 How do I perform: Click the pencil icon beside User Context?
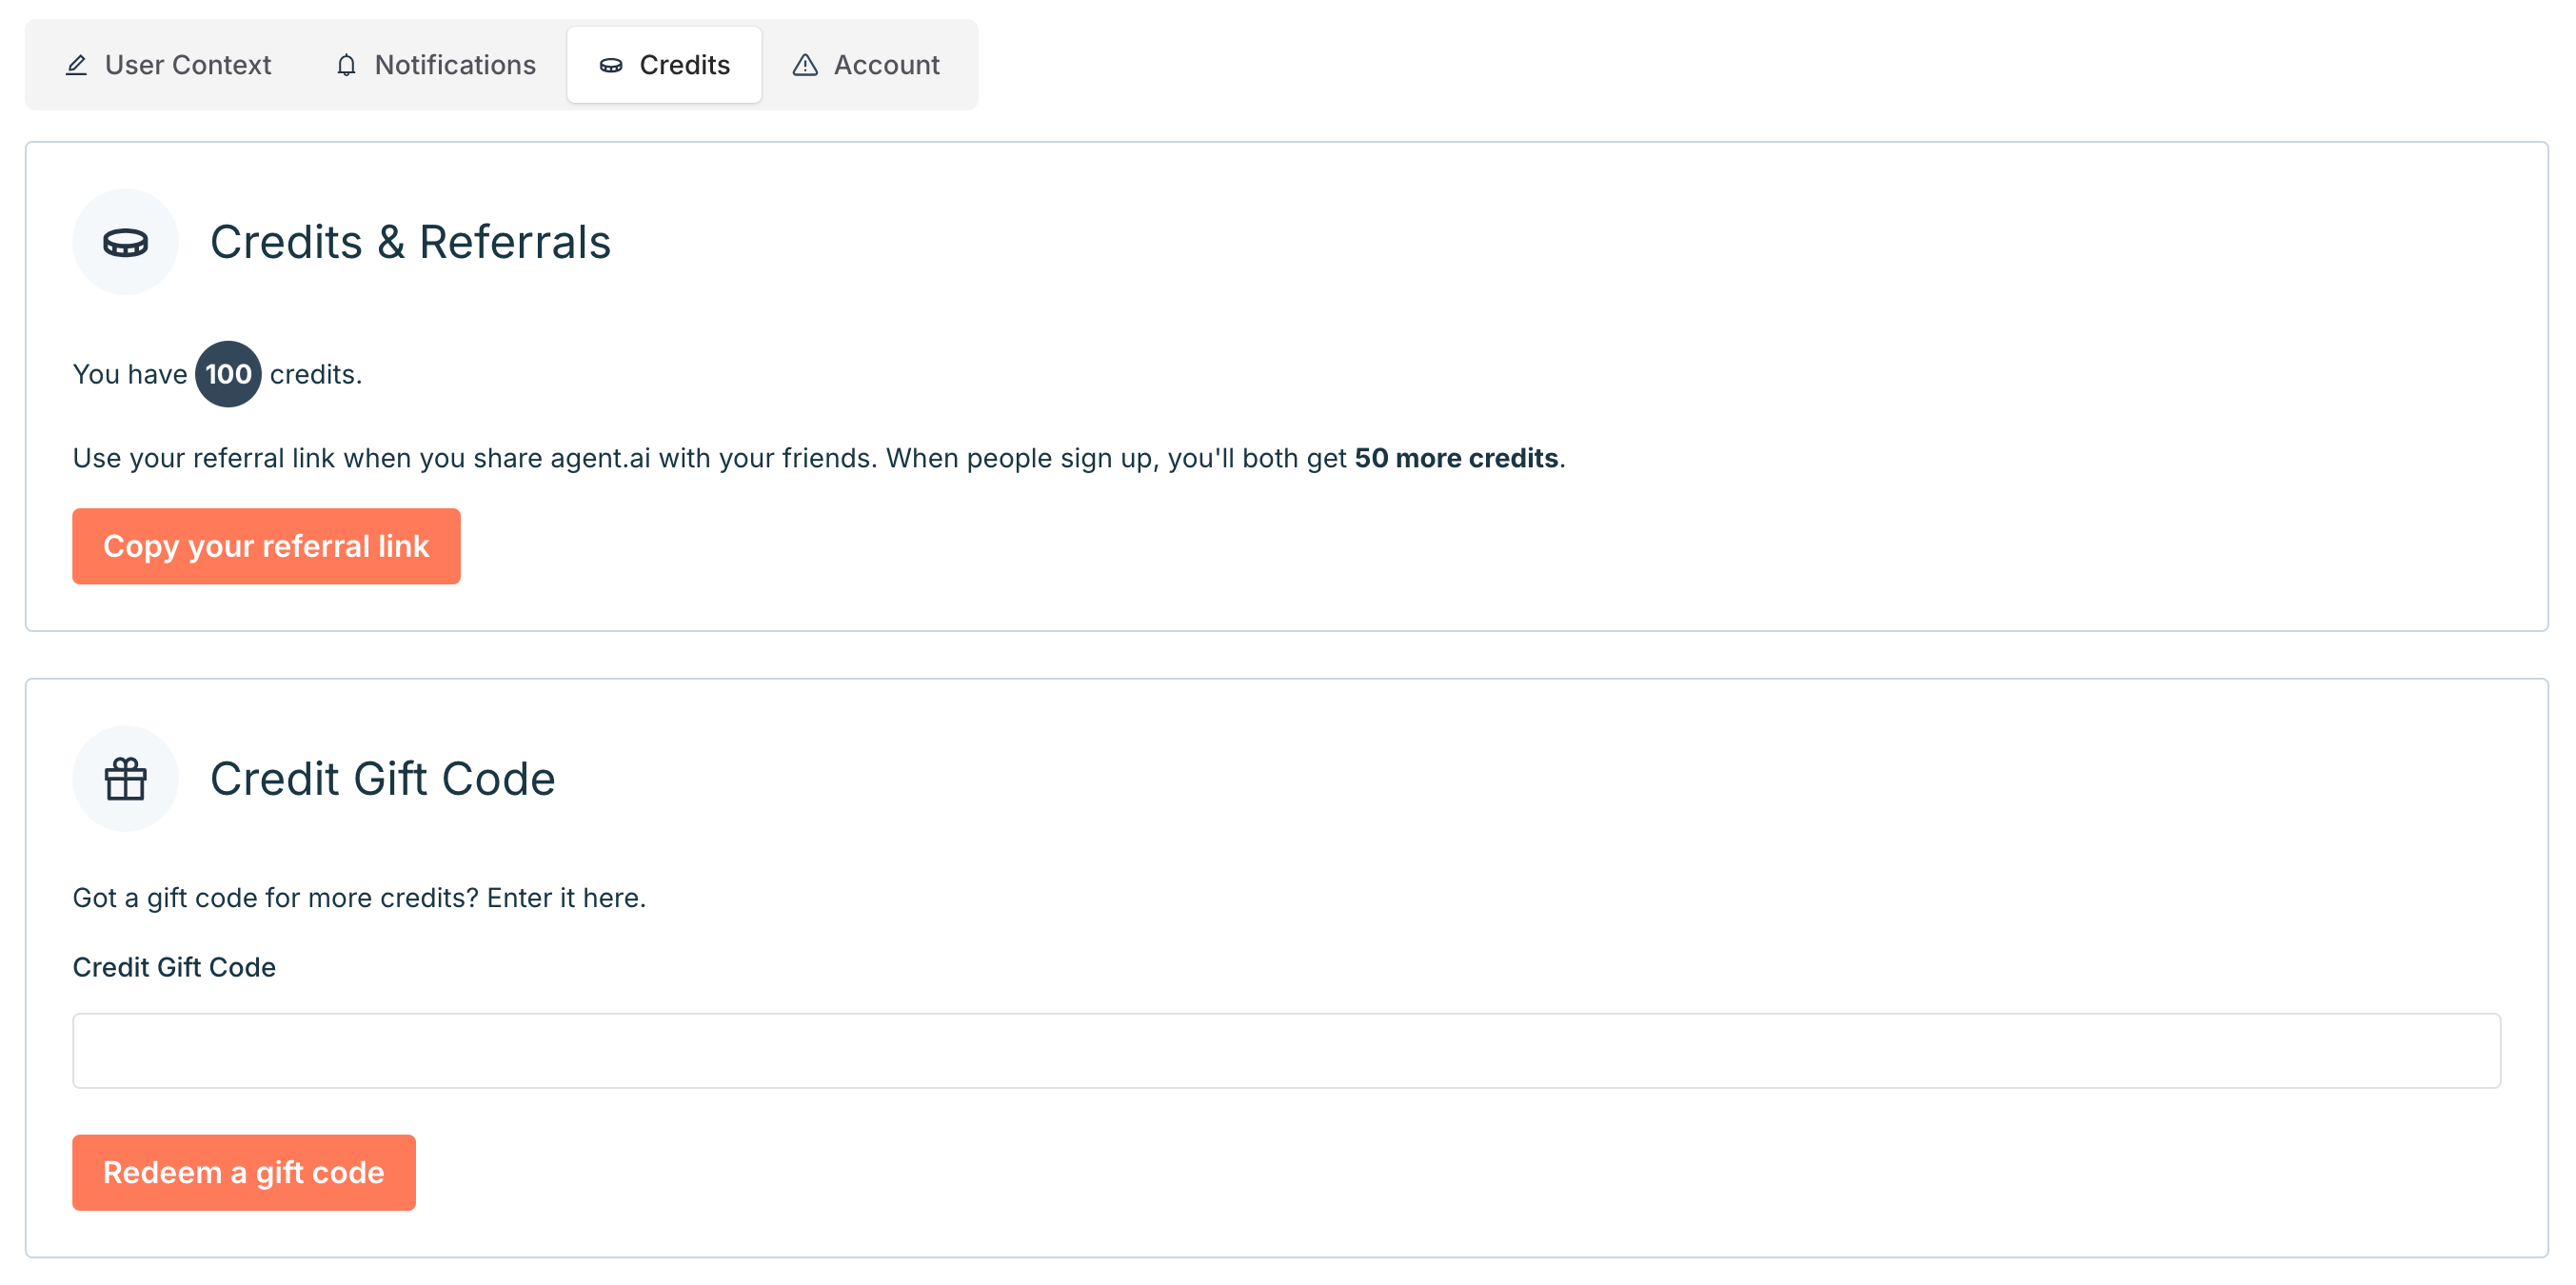pyautogui.click(x=76, y=65)
